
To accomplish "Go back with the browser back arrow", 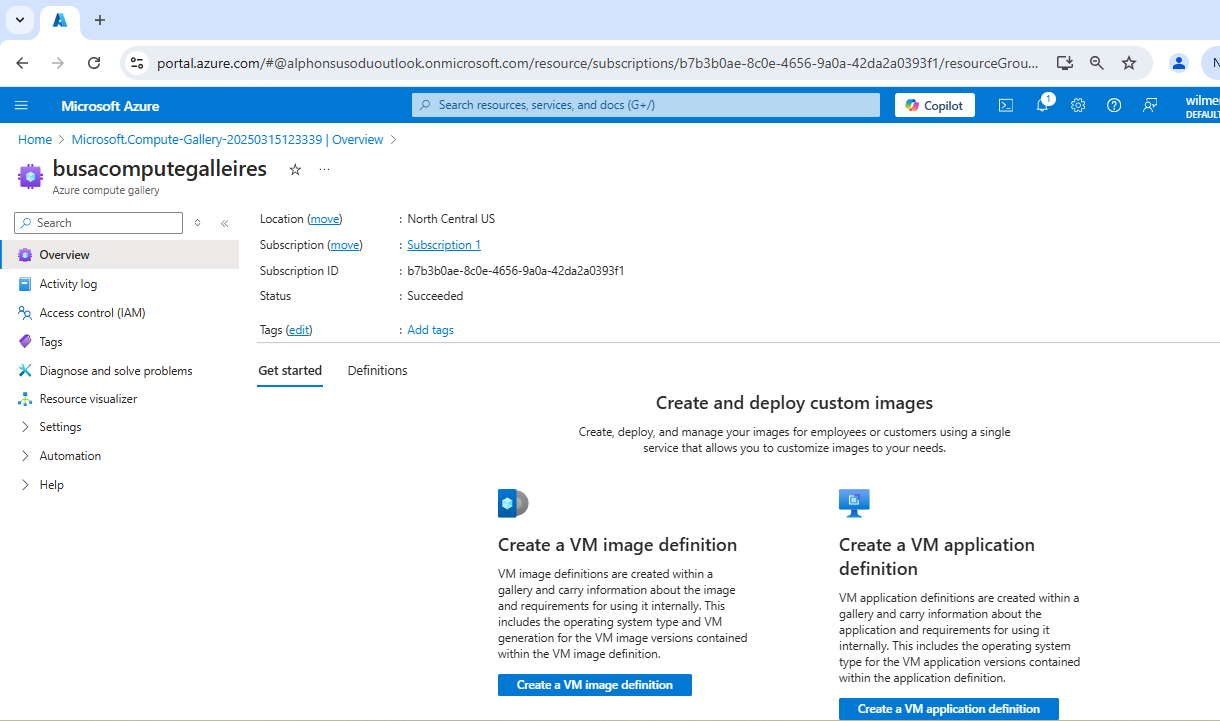I will pyautogui.click(x=22, y=63).
